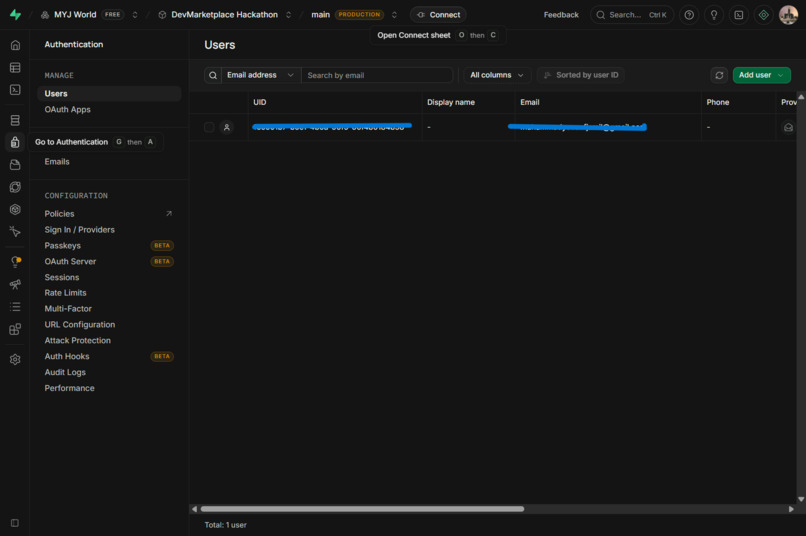Click the UID column header
Image resolution: width=806 pixels, height=536 pixels.
(335, 102)
